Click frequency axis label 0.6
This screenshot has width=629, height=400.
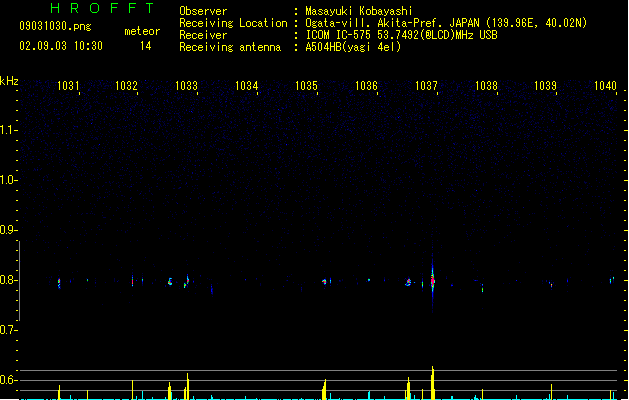[x=8, y=380]
